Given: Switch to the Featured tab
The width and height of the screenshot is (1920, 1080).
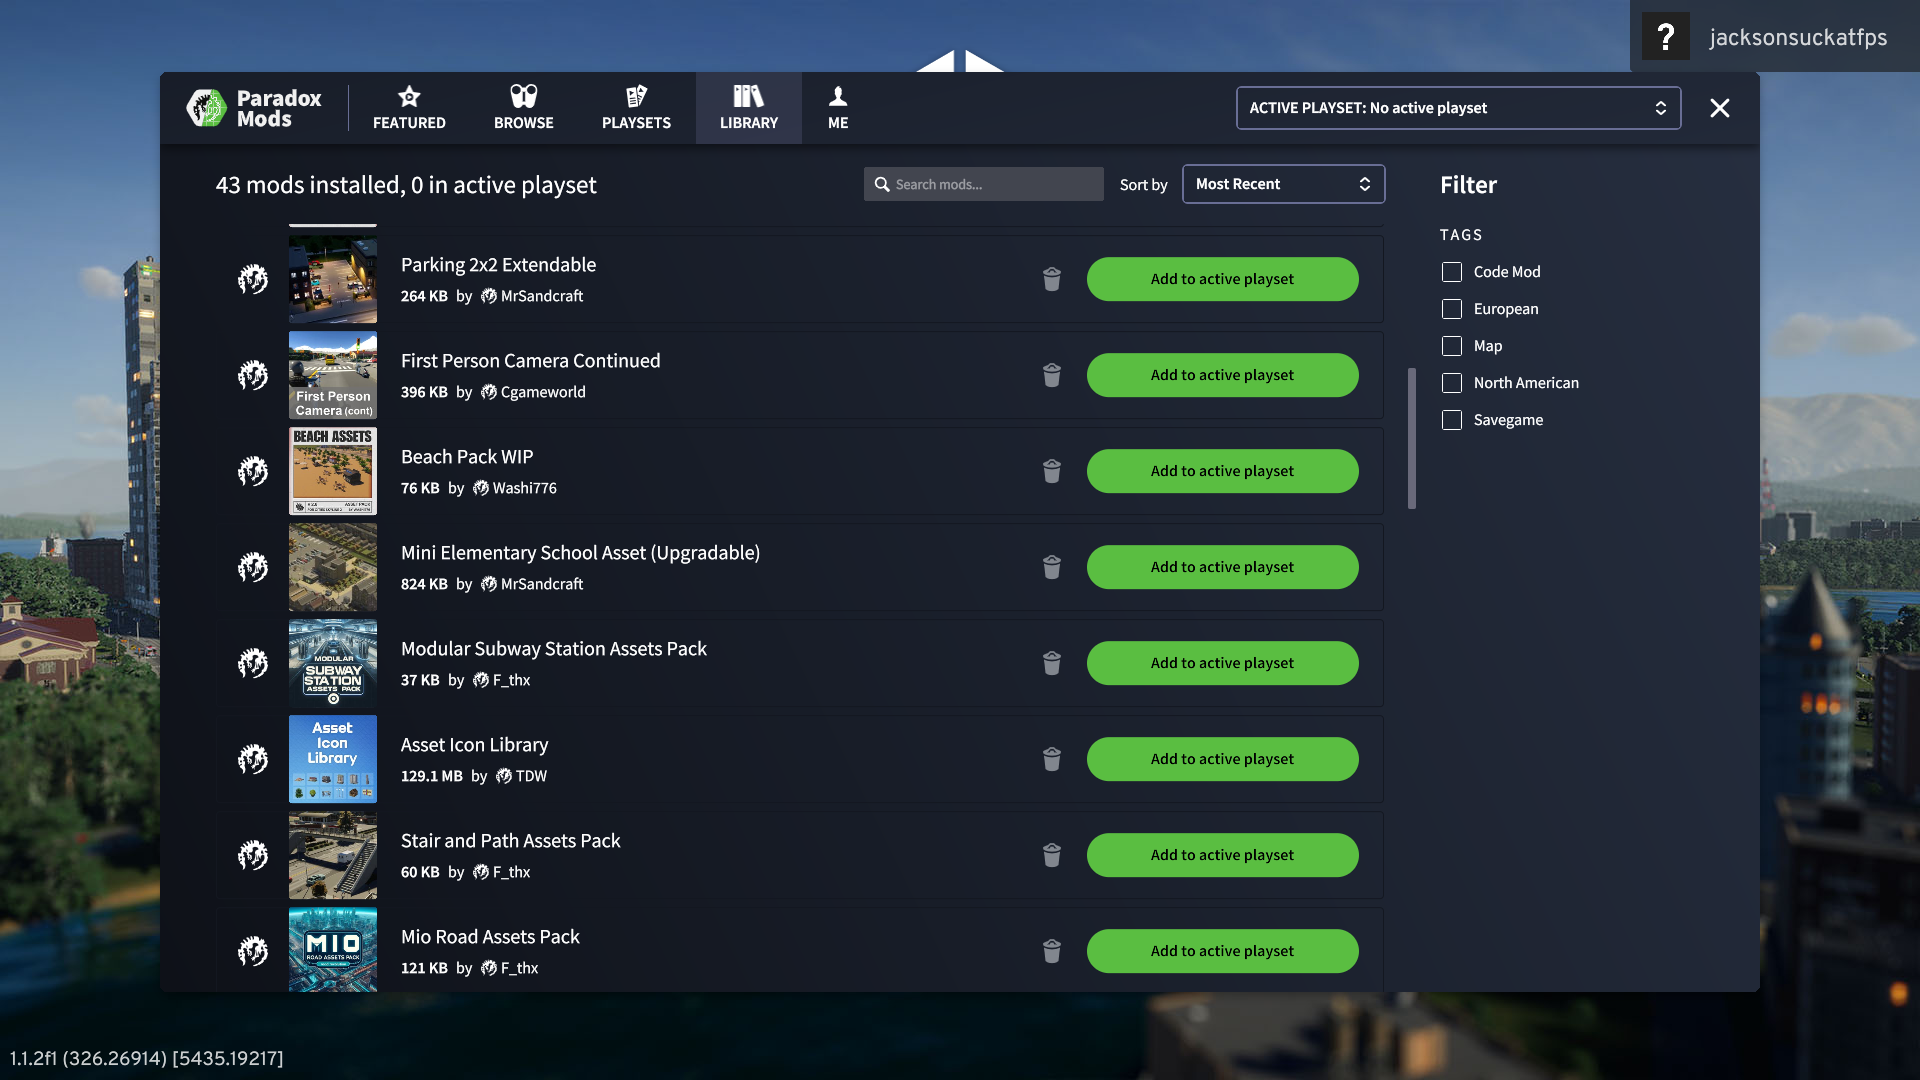Looking at the screenshot, I should click(x=409, y=108).
